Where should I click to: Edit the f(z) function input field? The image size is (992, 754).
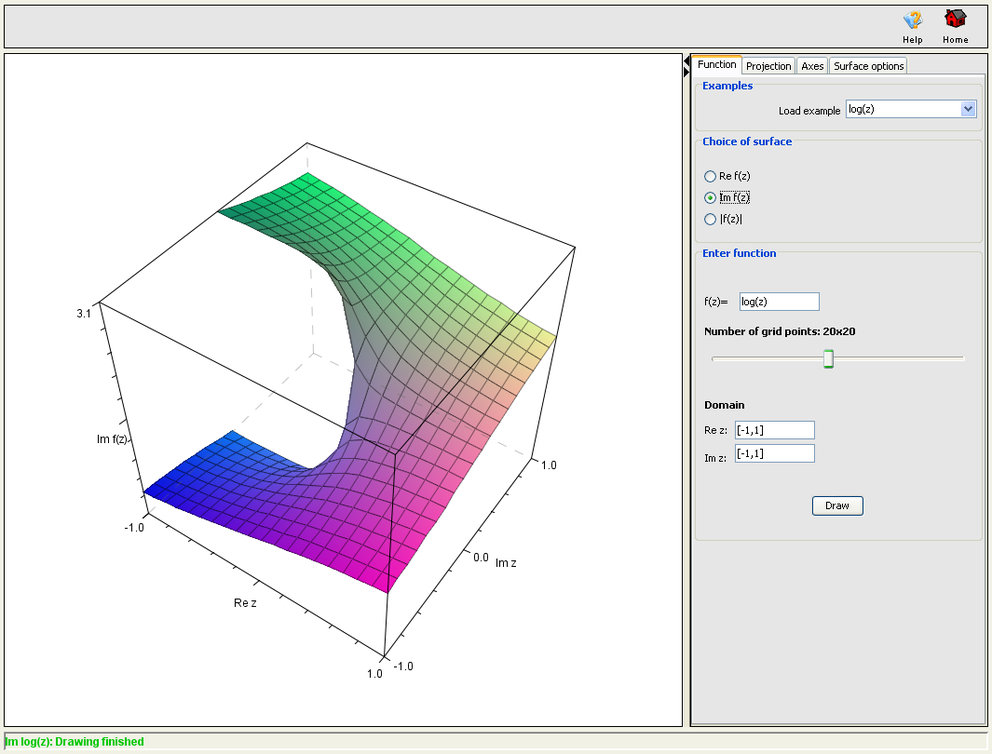pyautogui.click(x=779, y=301)
